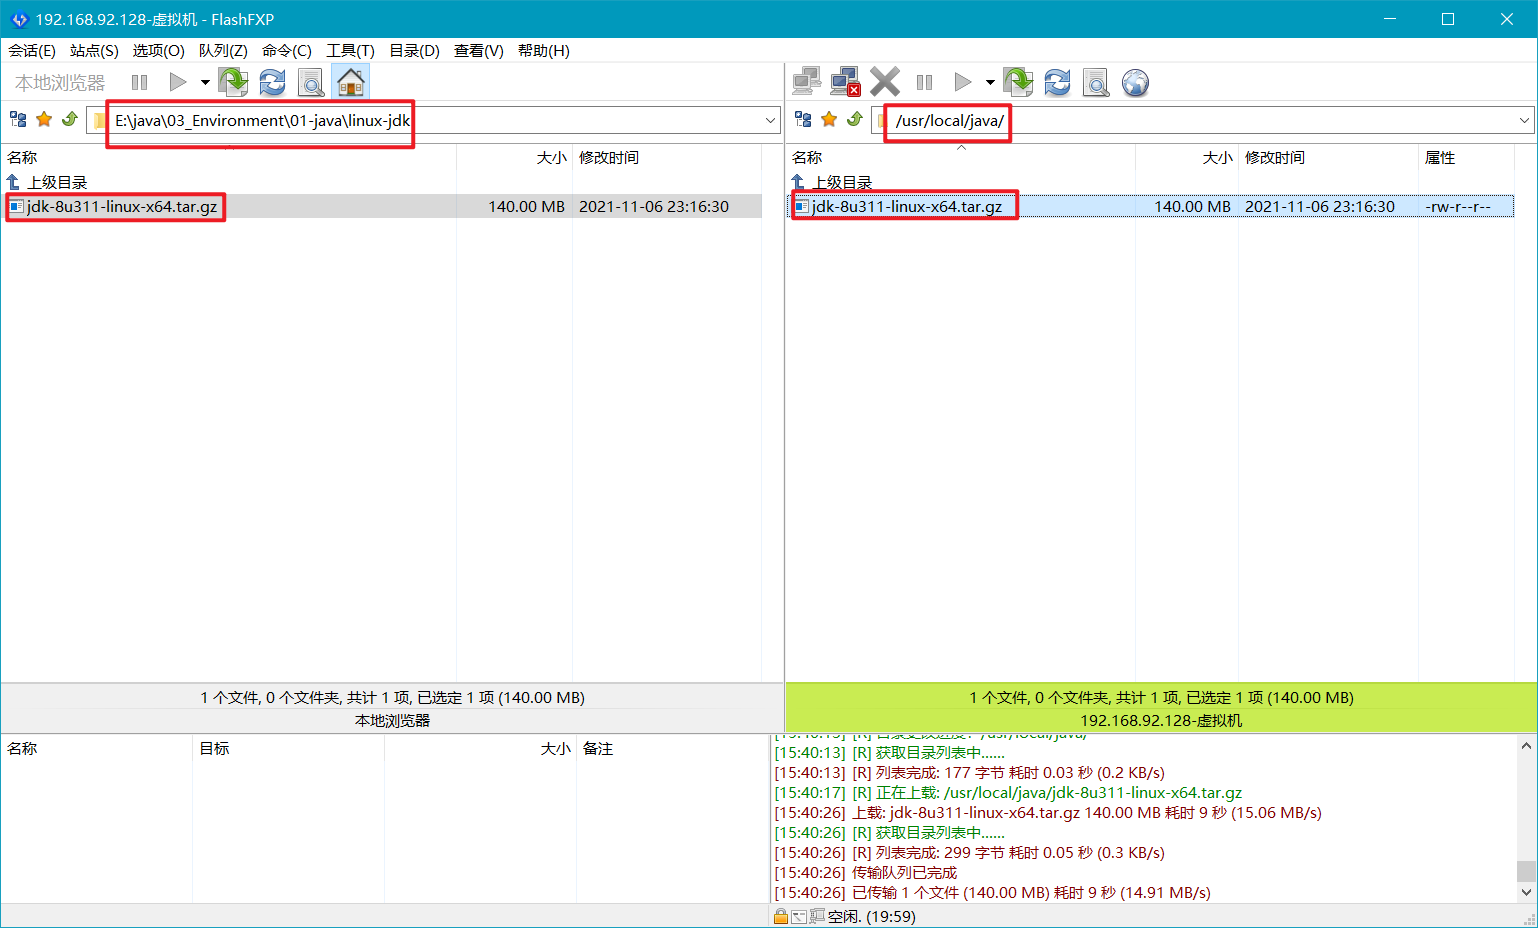
Task: Open the remote file preview icon
Action: point(1096,82)
